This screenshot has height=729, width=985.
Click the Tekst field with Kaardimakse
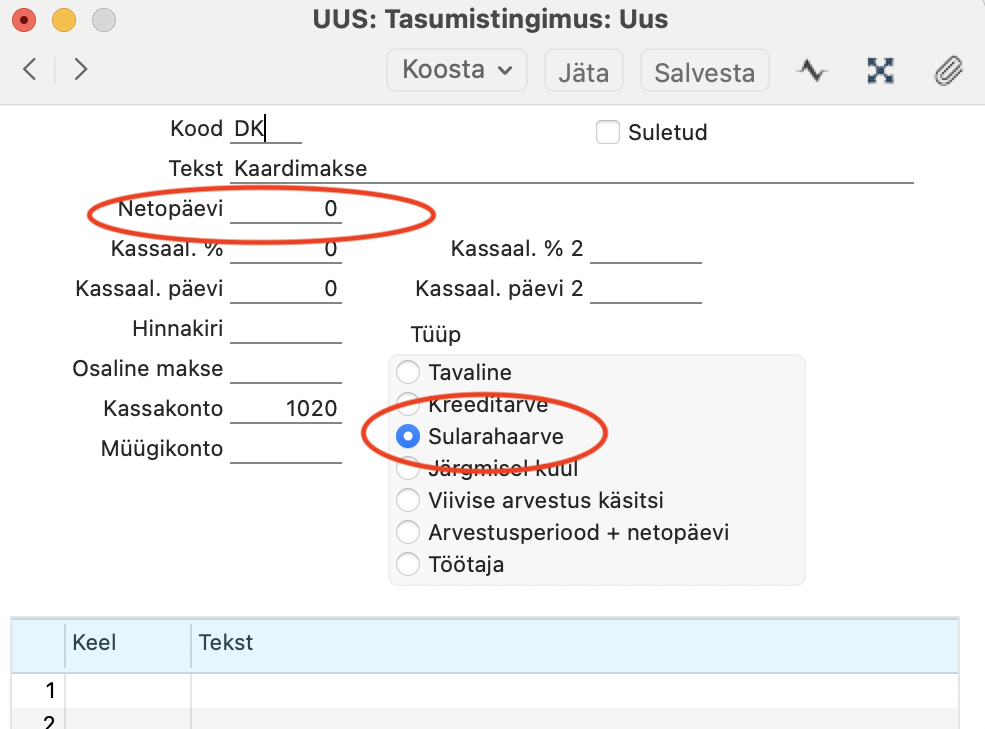572,168
